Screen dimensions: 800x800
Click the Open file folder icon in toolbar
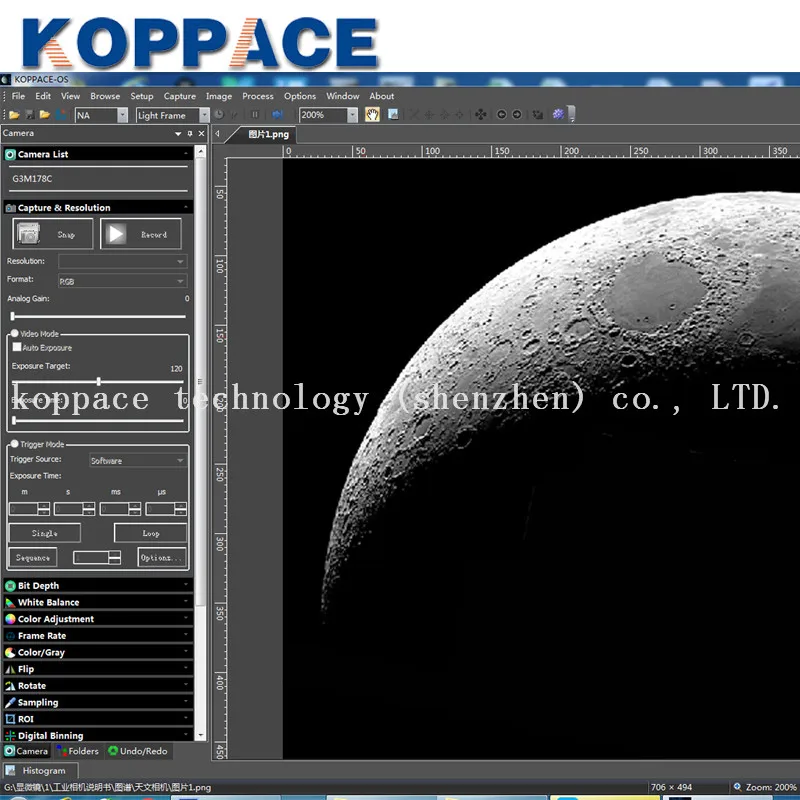[x=14, y=115]
